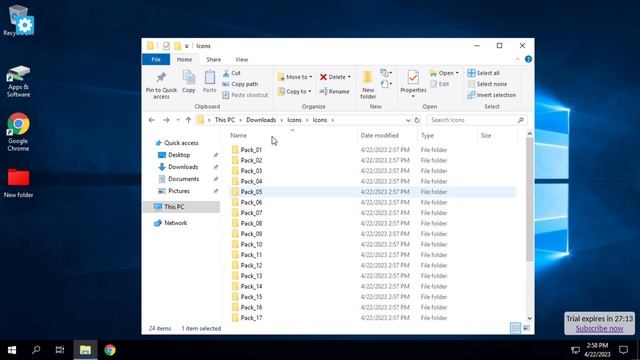Create a New folder from ribbon
Image resolution: width=640 pixels, height=360 pixels.
[368, 84]
